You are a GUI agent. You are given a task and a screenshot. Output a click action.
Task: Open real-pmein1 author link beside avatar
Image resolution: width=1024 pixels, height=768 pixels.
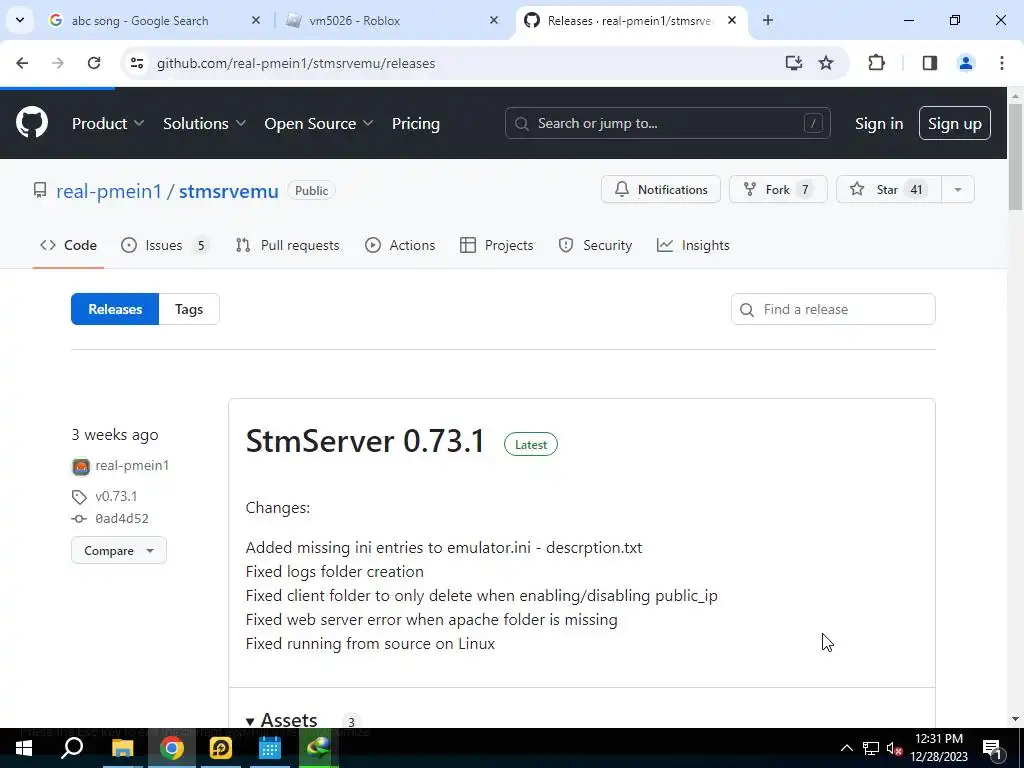[x=132, y=466]
